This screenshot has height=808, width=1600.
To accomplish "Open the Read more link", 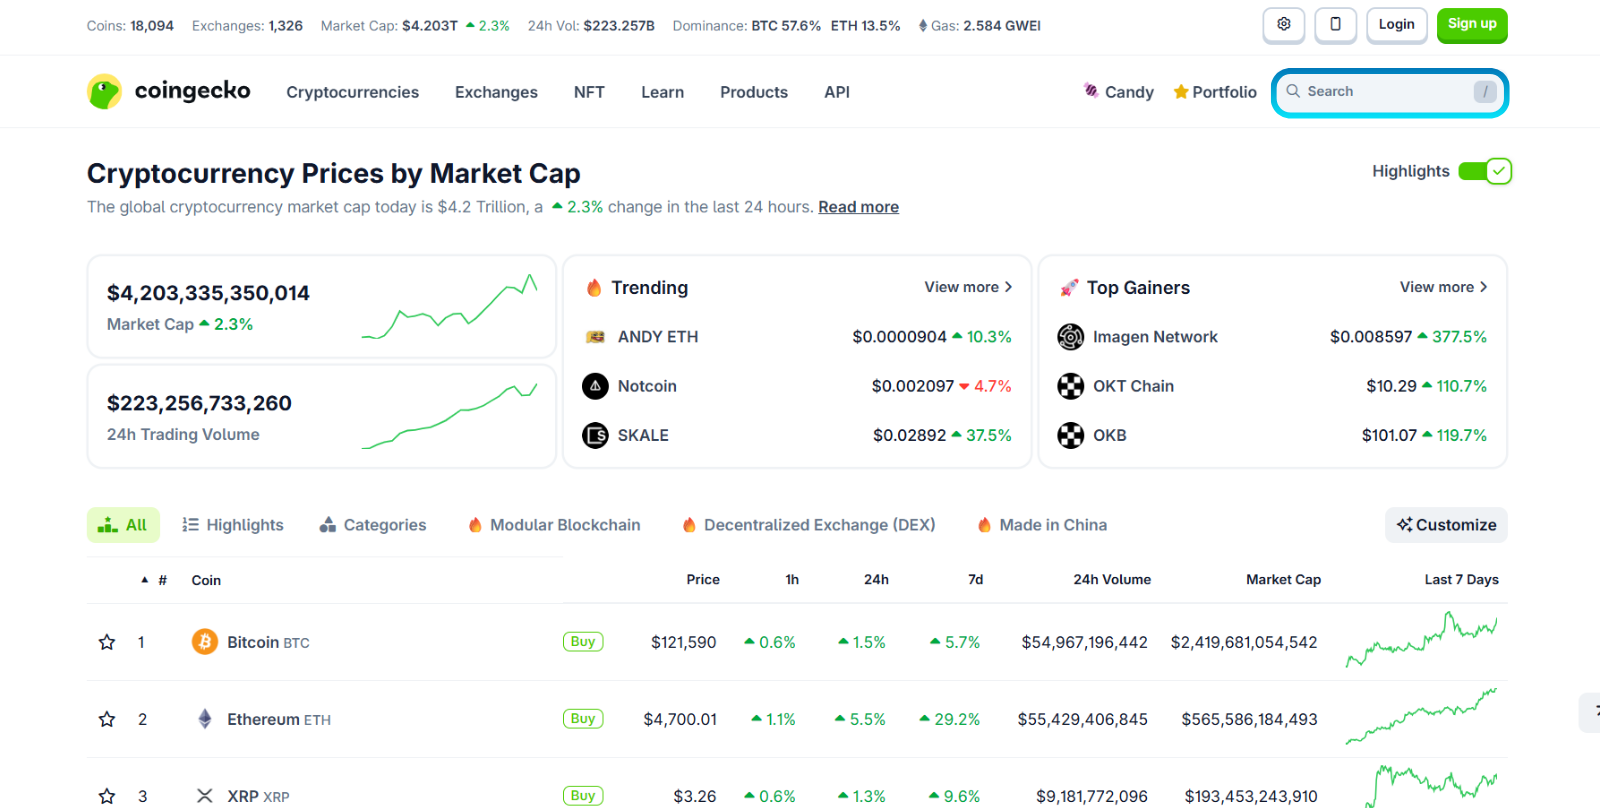I will tap(858, 207).
